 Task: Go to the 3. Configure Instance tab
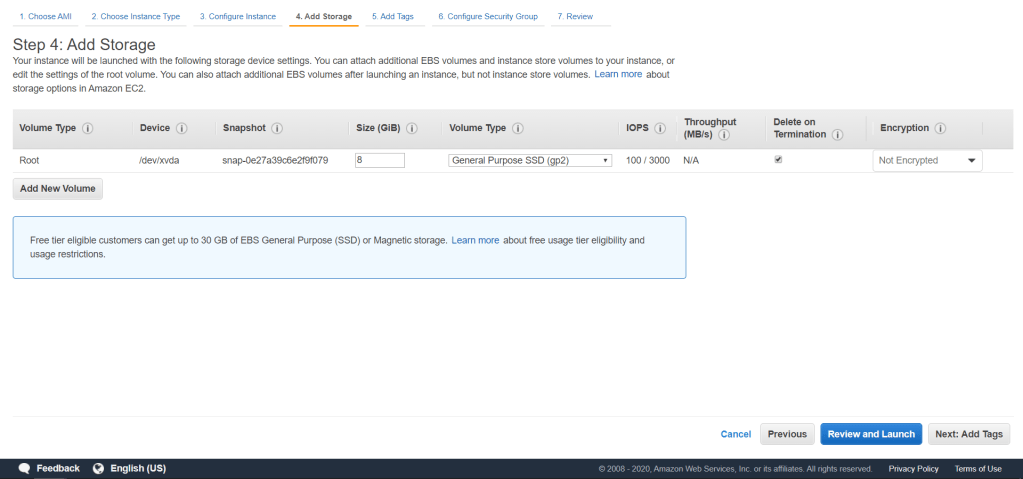pyautogui.click(x=237, y=17)
